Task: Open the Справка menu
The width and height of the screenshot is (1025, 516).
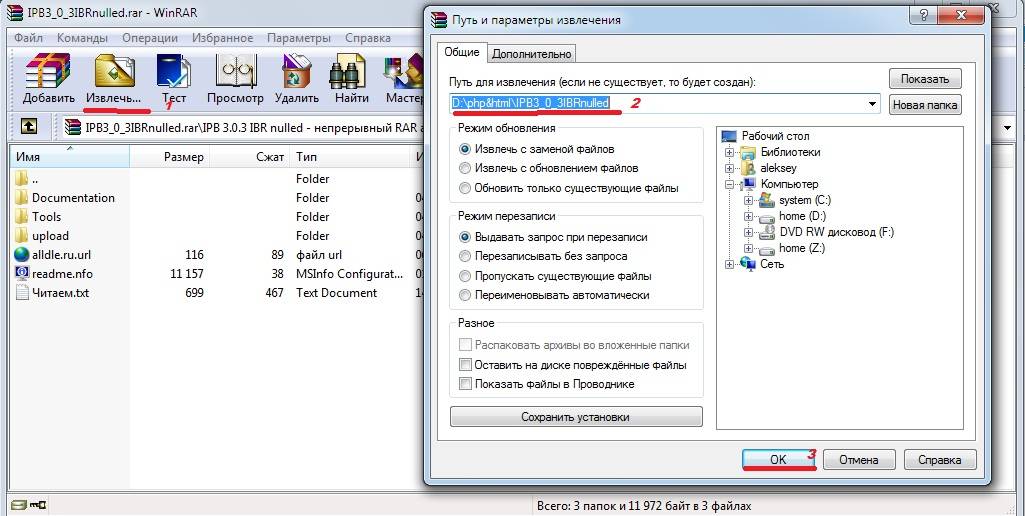Action: click(x=368, y=38)
